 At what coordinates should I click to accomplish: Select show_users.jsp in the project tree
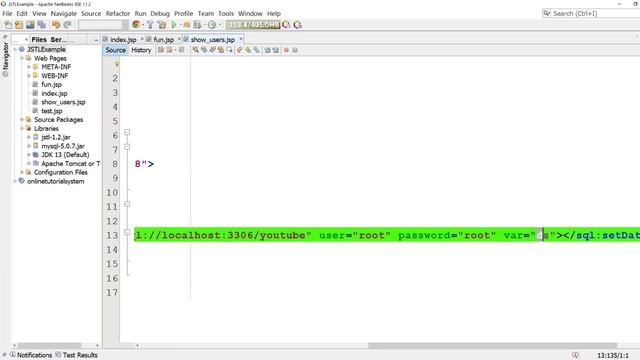63,102
